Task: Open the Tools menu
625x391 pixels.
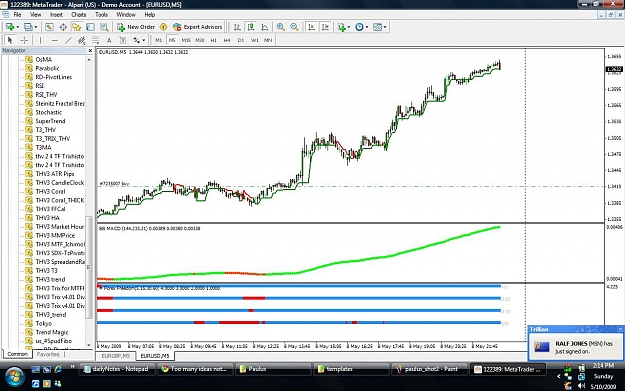Action: coord(101,15)
